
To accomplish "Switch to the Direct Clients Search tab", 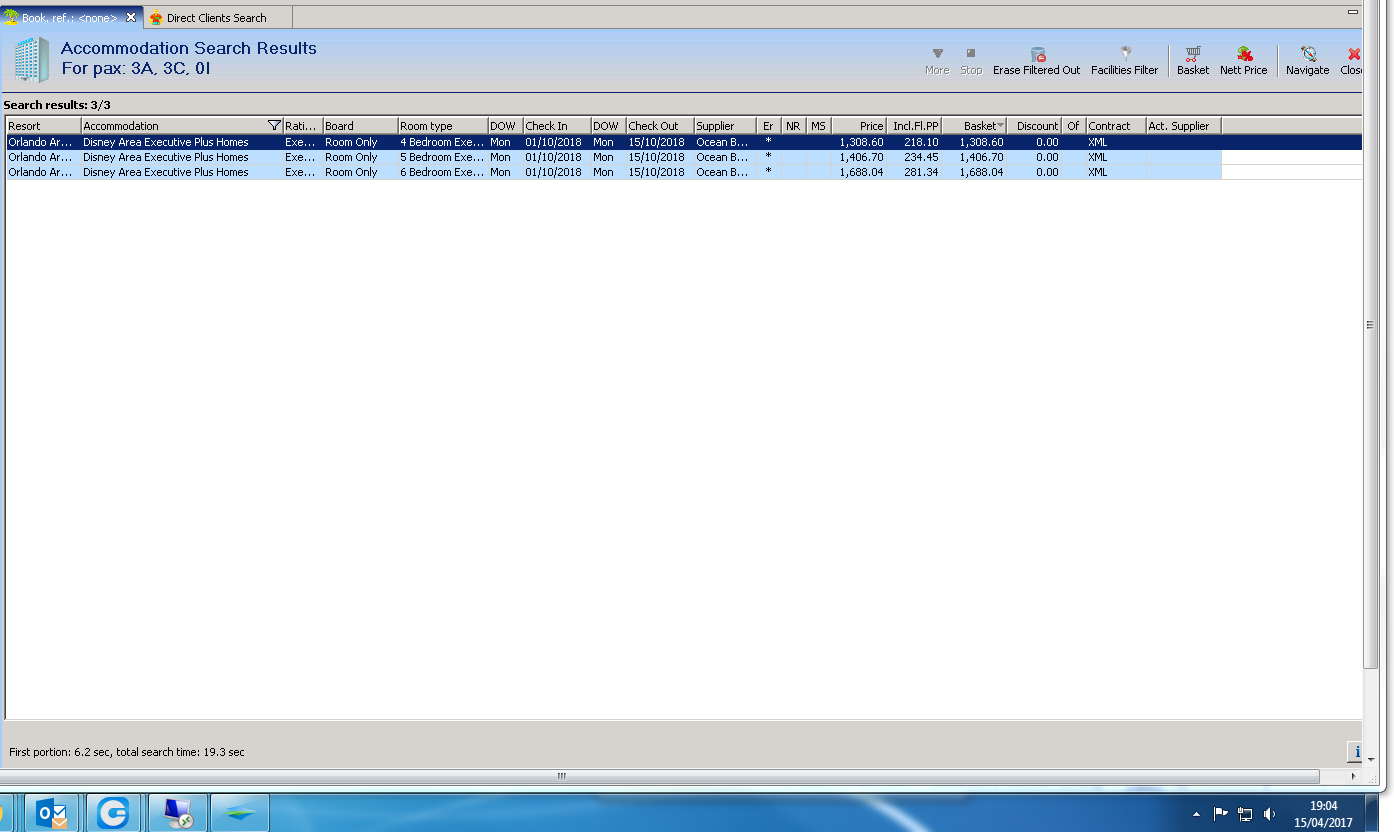I will 217,18.
